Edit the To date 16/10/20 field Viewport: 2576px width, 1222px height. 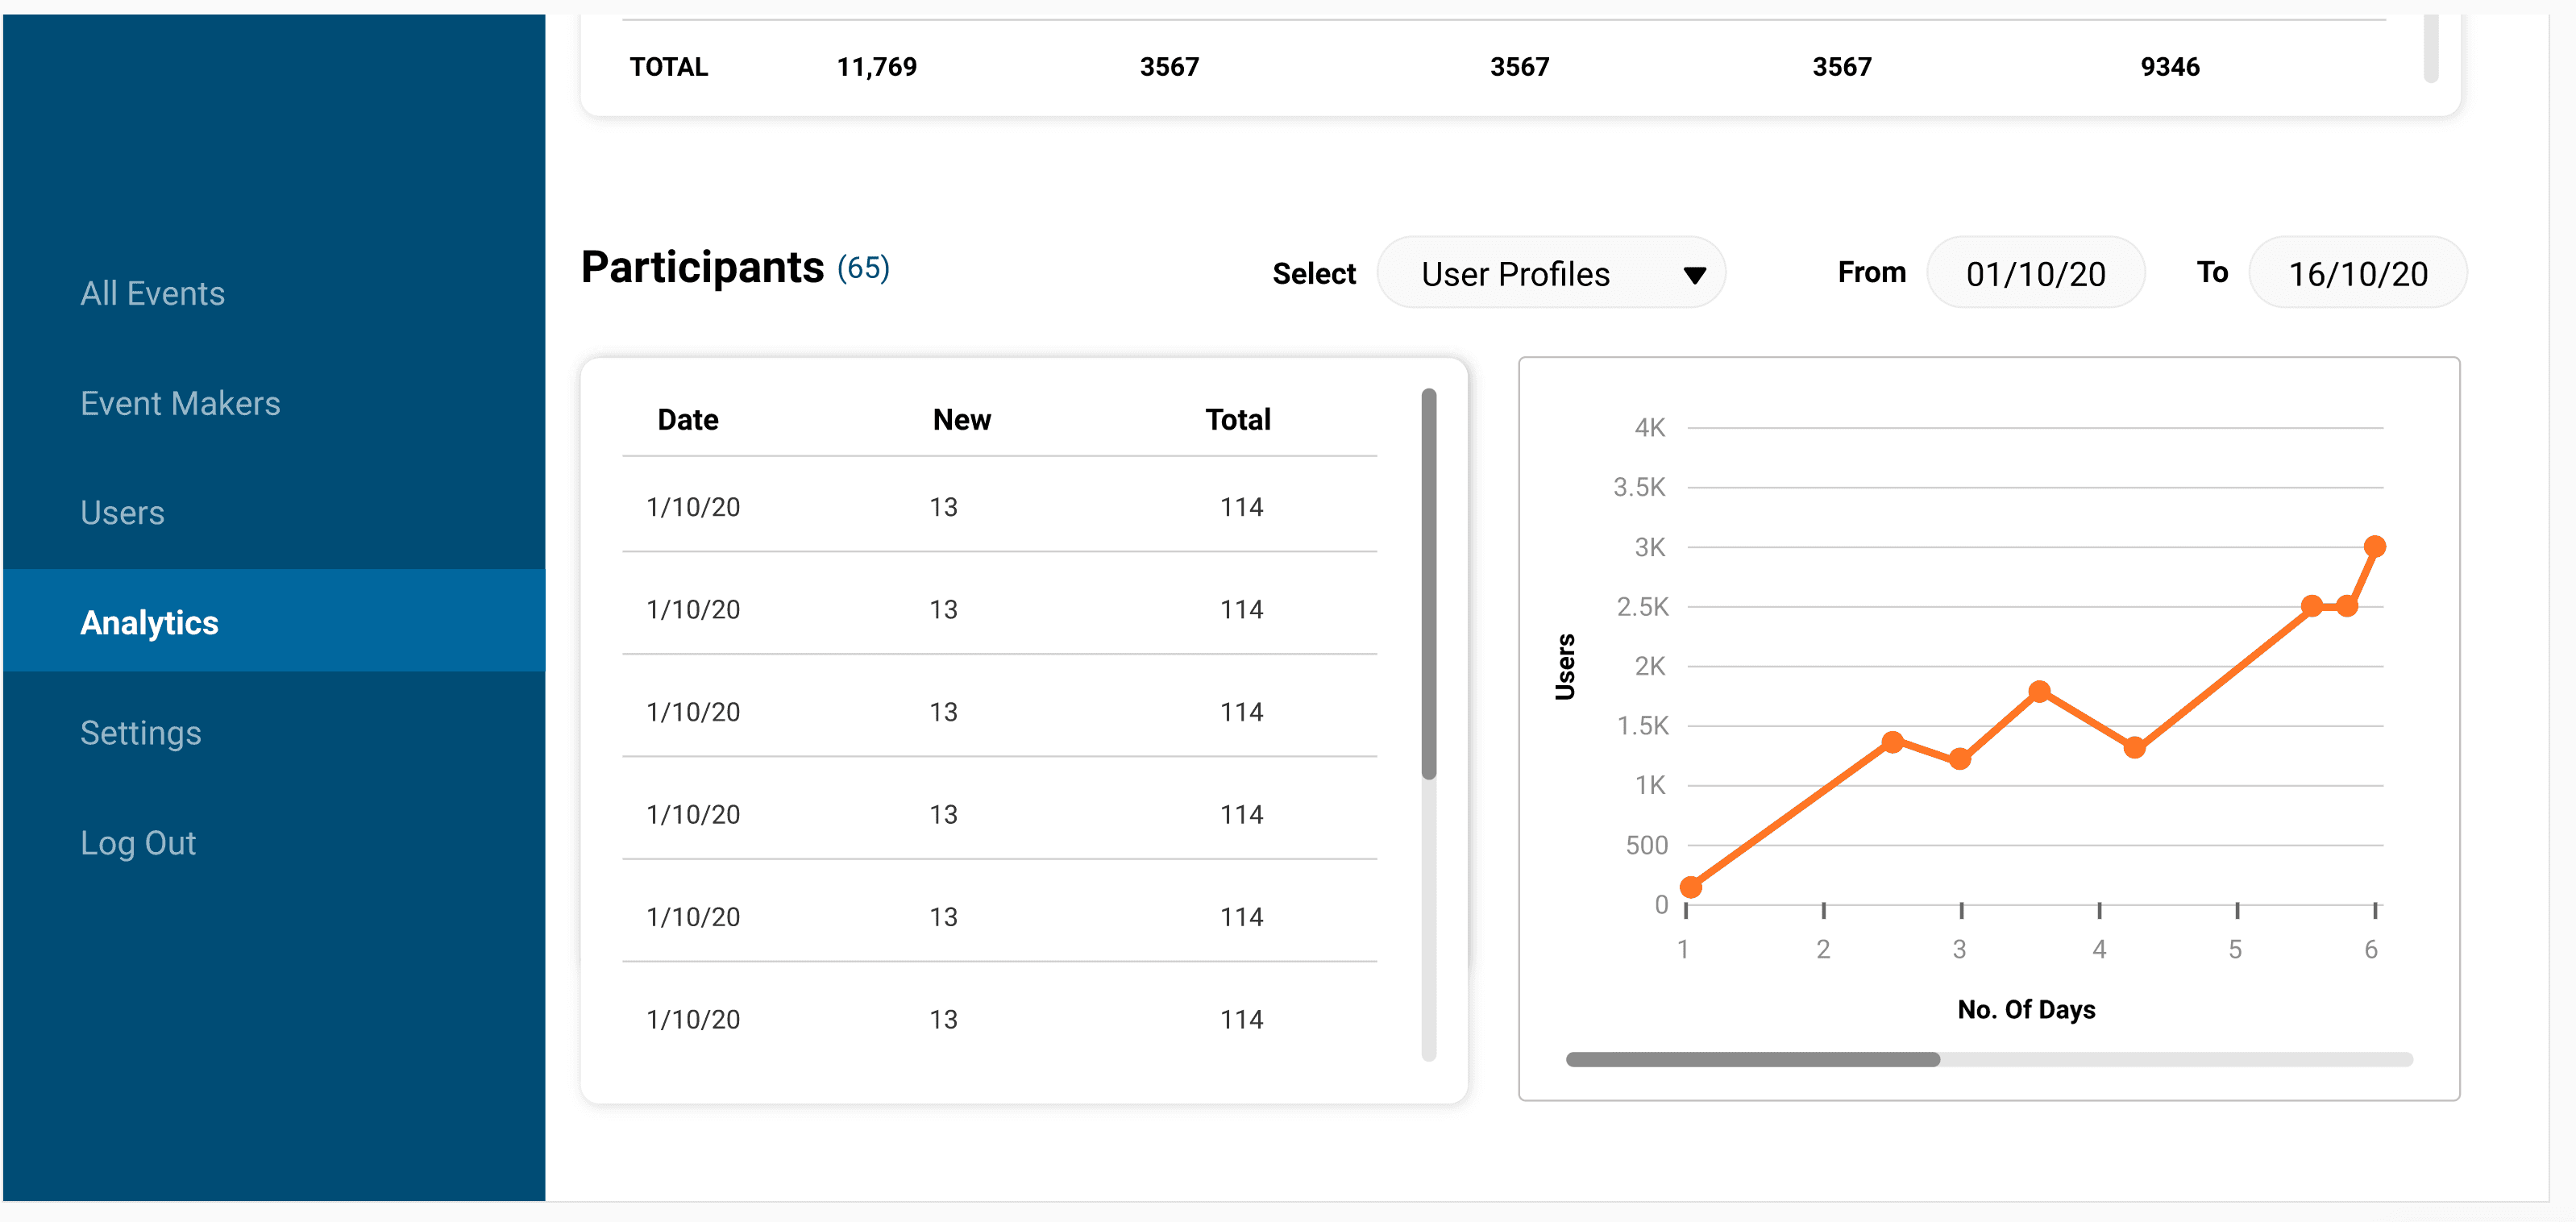[x=2357, y=273]
